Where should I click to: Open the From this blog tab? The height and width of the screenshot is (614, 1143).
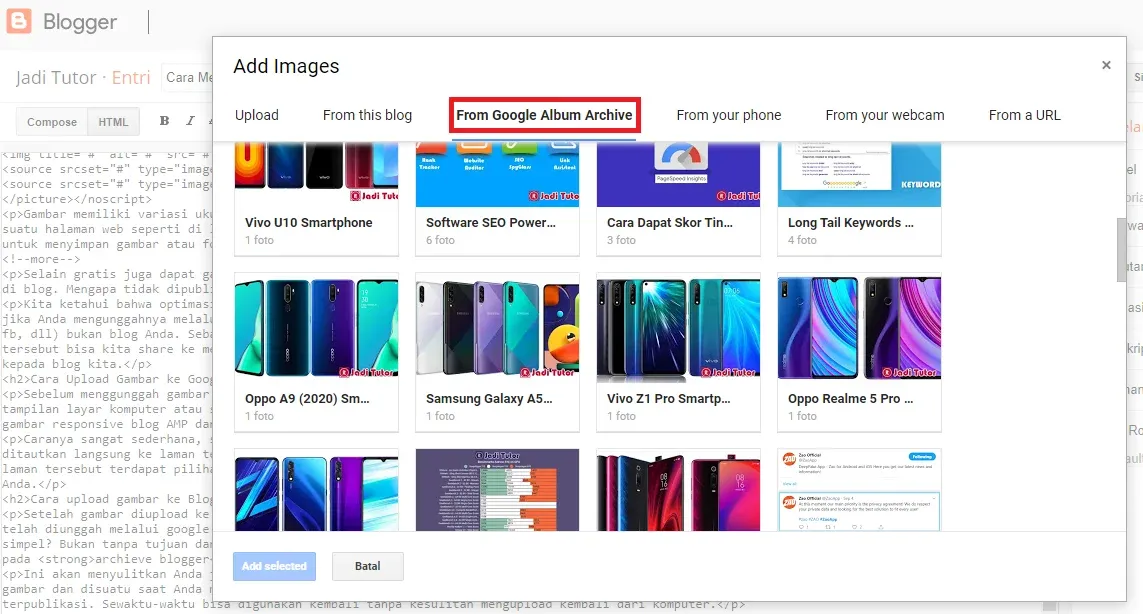point(367,115)
